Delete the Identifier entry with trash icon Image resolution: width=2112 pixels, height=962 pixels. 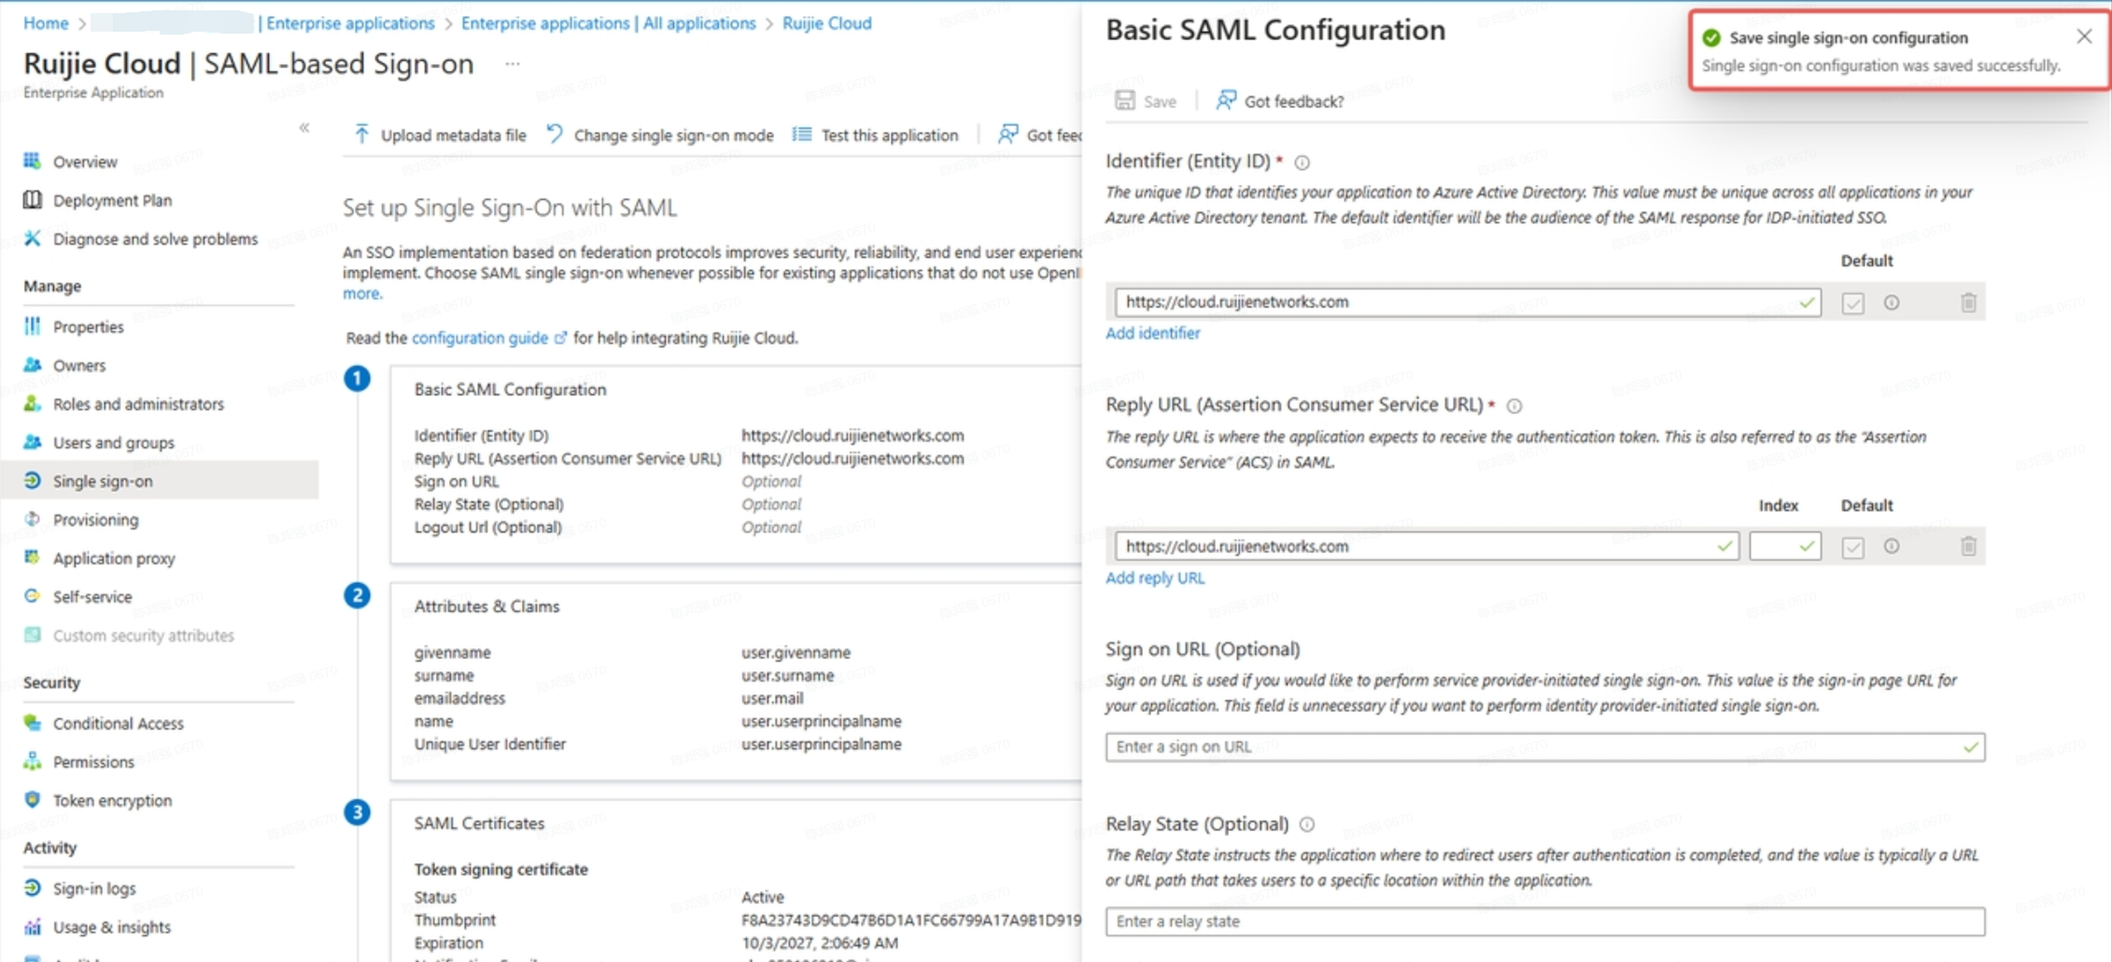point(1968,302)
